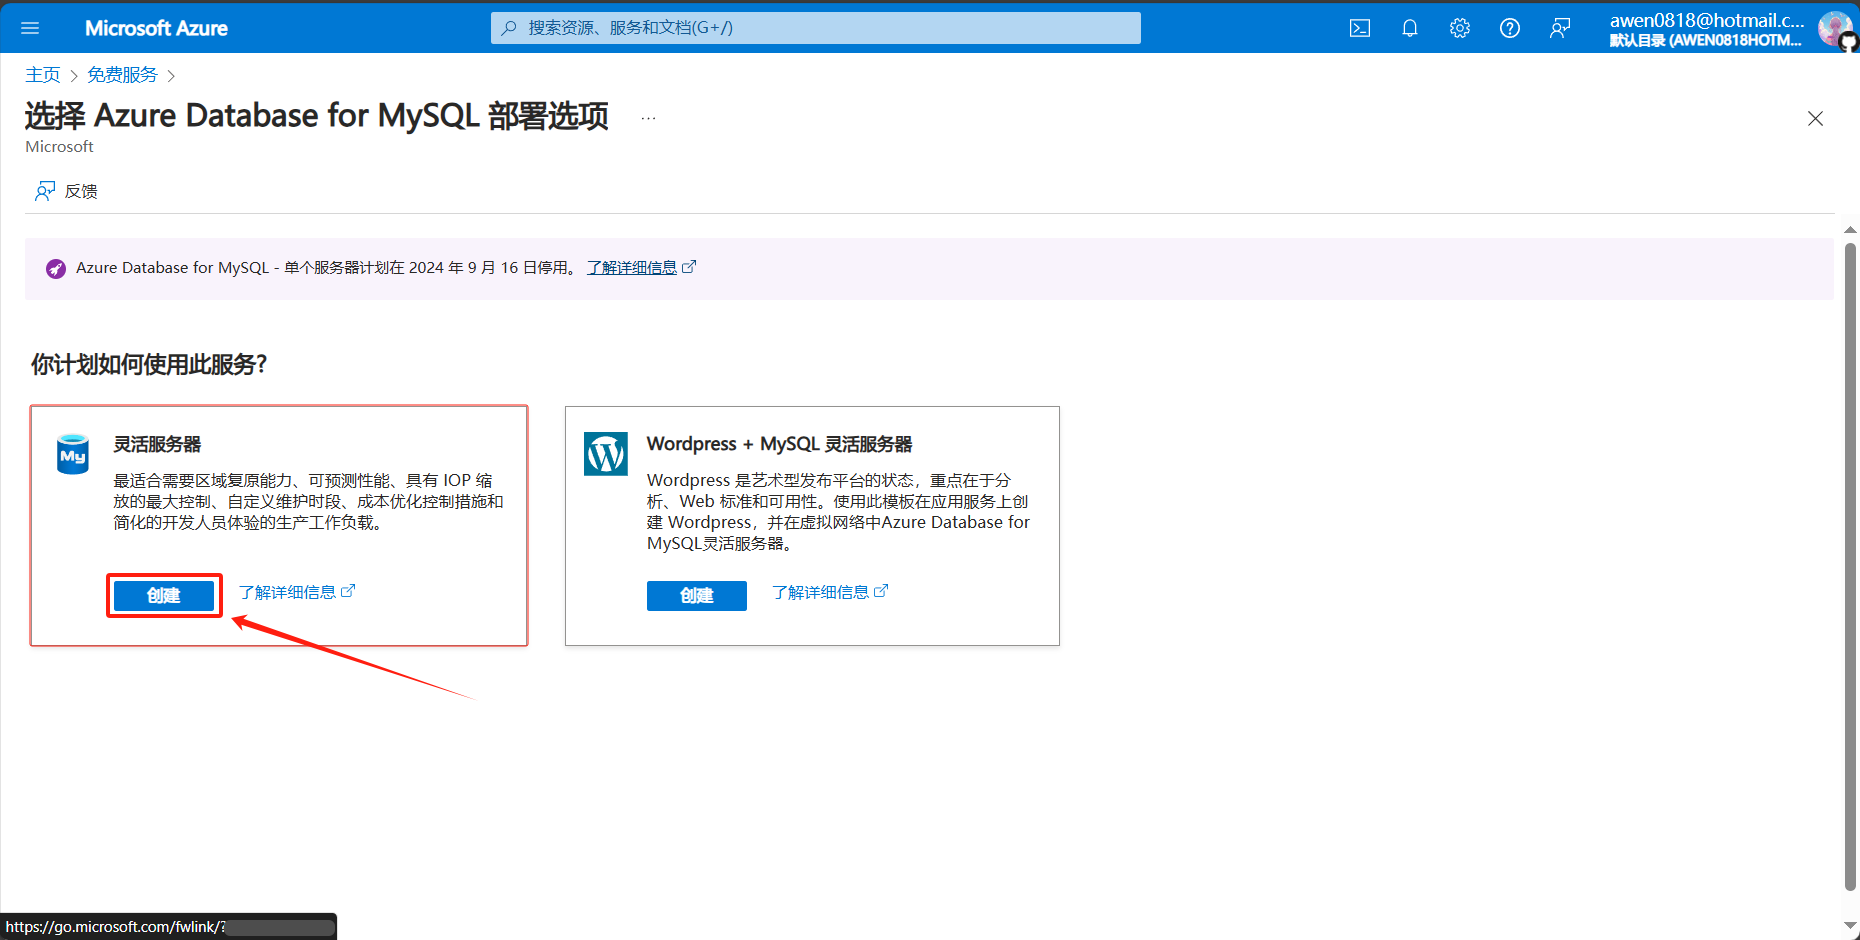Select the Wordpress + MySQL 灵活服务器 heading

(x=779, y=444)
